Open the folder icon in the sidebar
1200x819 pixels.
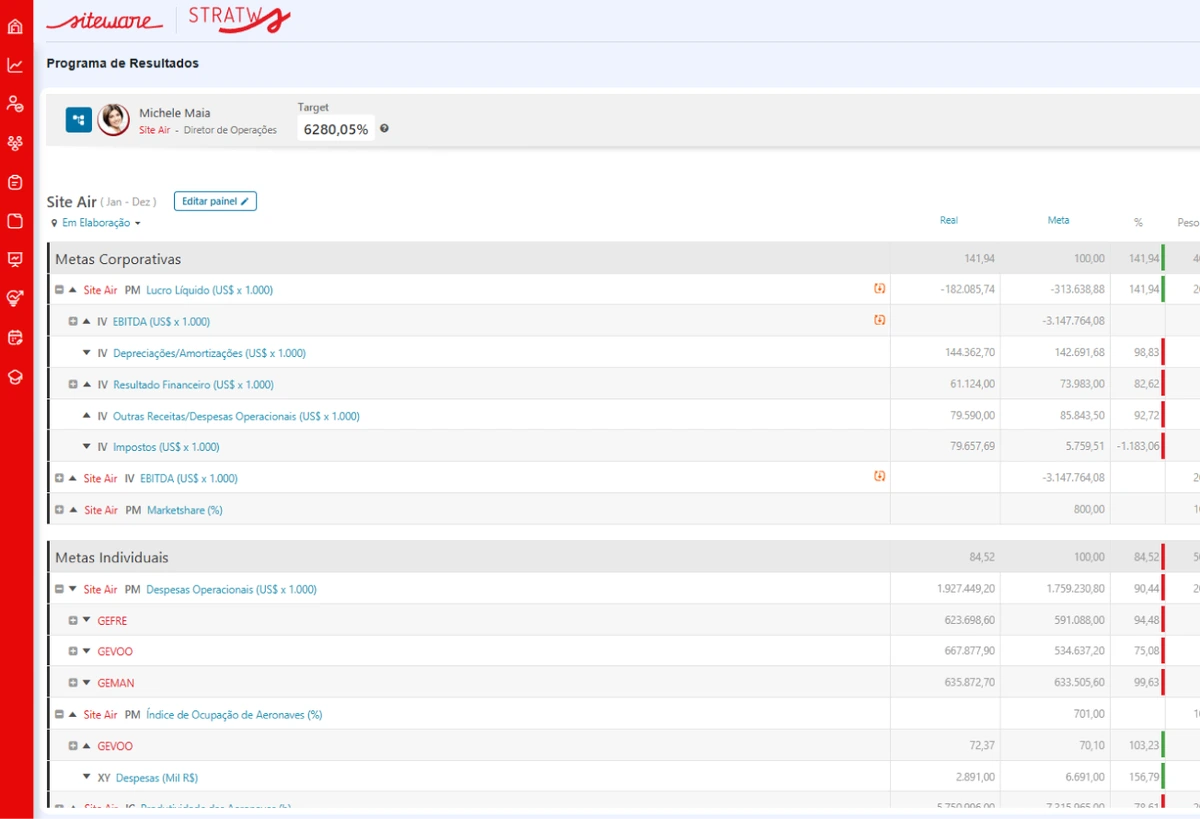[x=15, y=221]
